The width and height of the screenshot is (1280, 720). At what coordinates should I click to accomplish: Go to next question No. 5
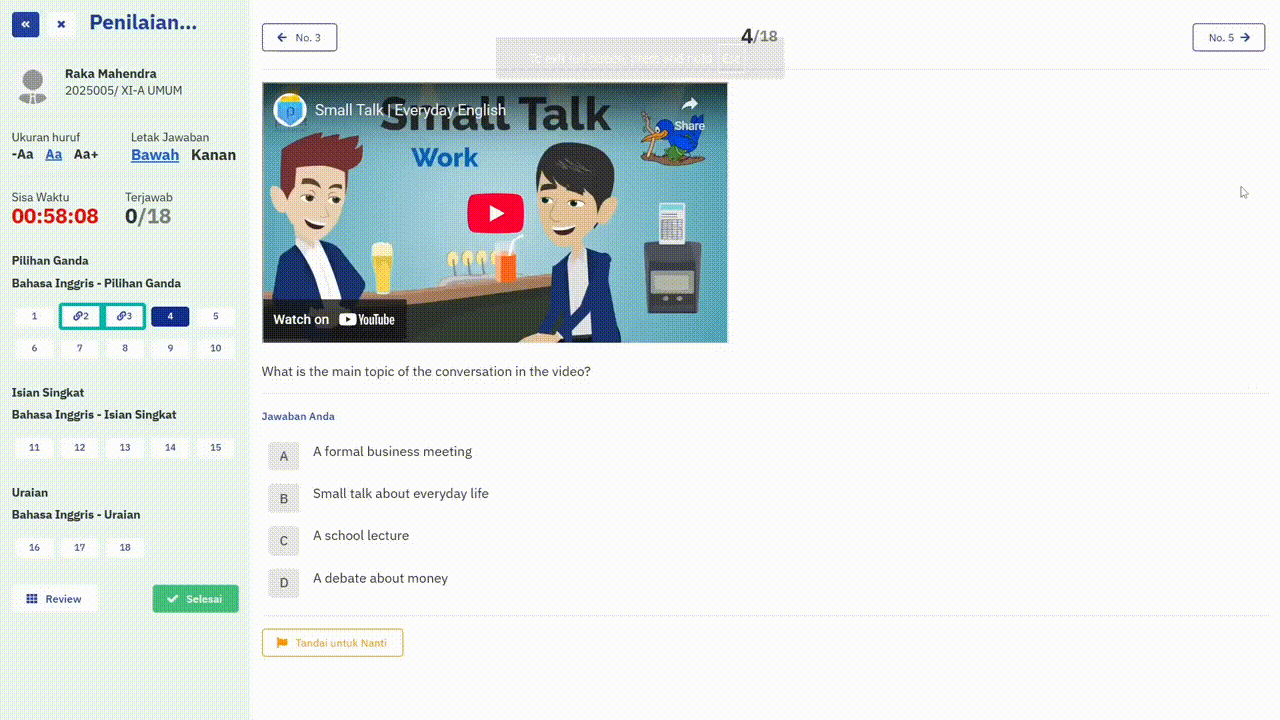[x=1228, y=38]
